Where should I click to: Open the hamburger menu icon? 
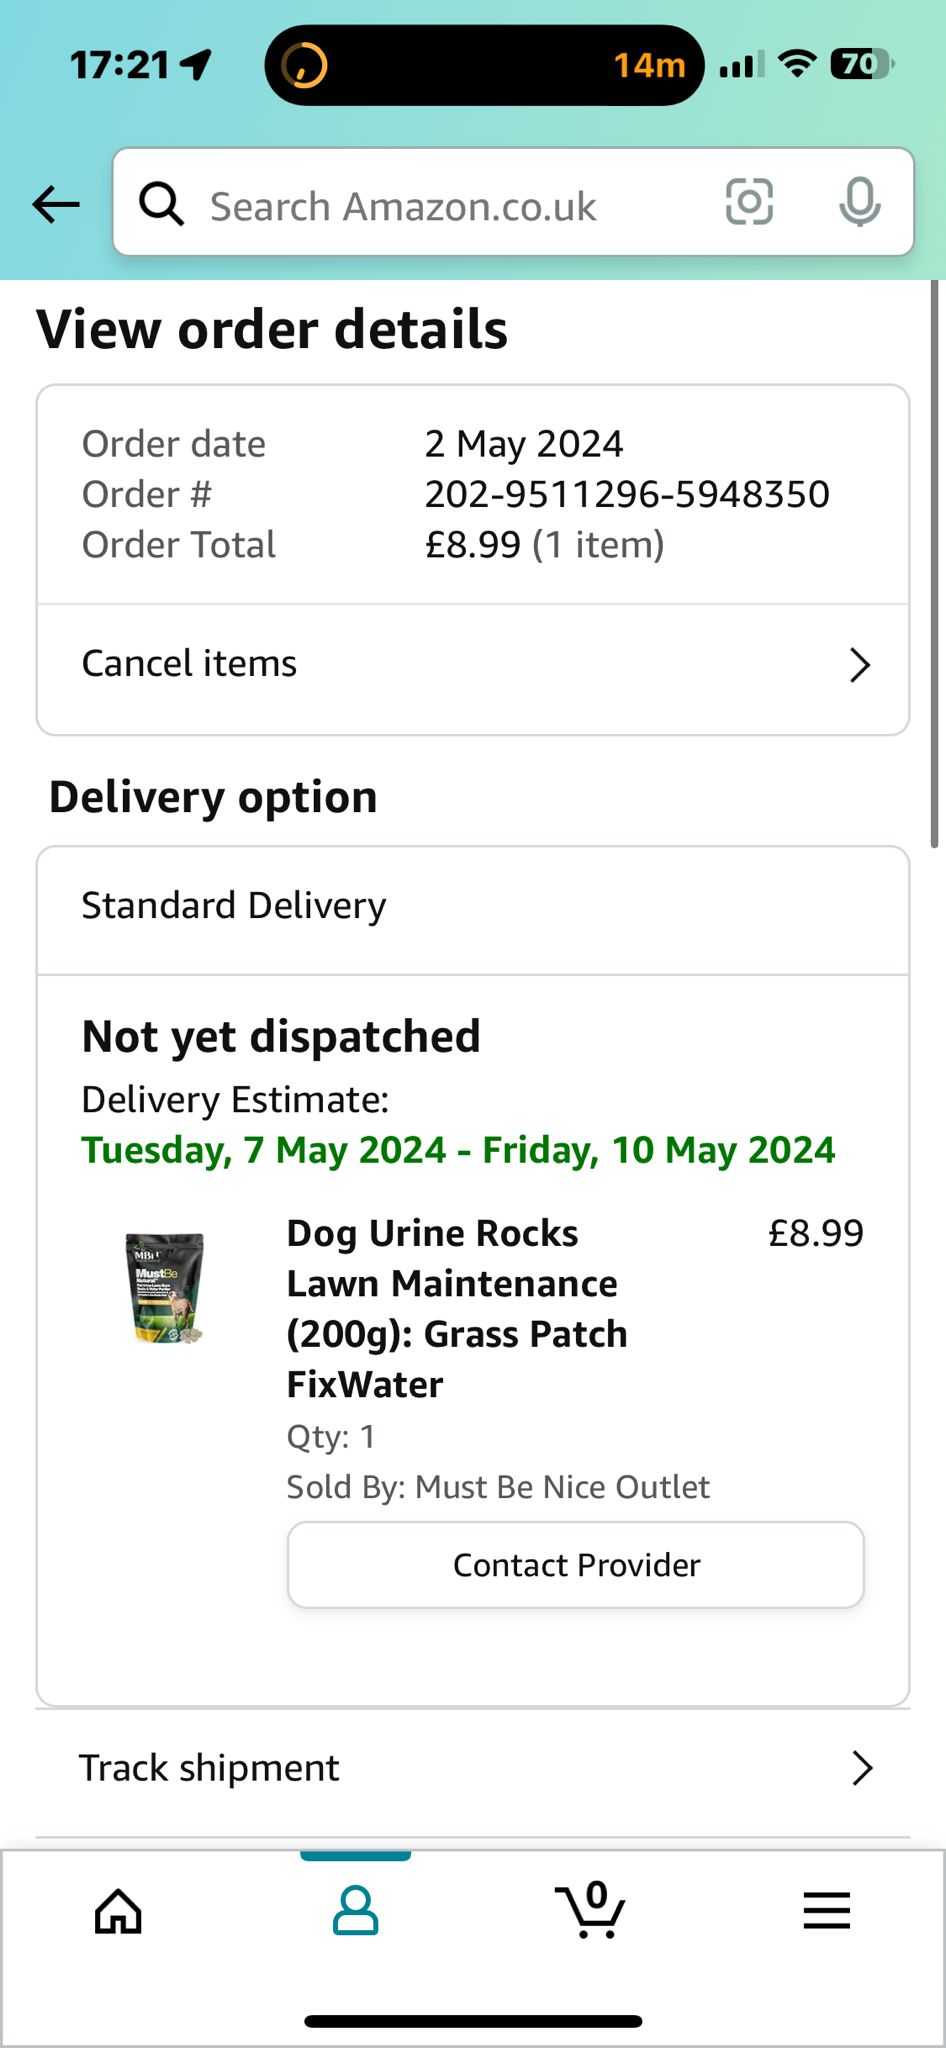(827, 1911)
